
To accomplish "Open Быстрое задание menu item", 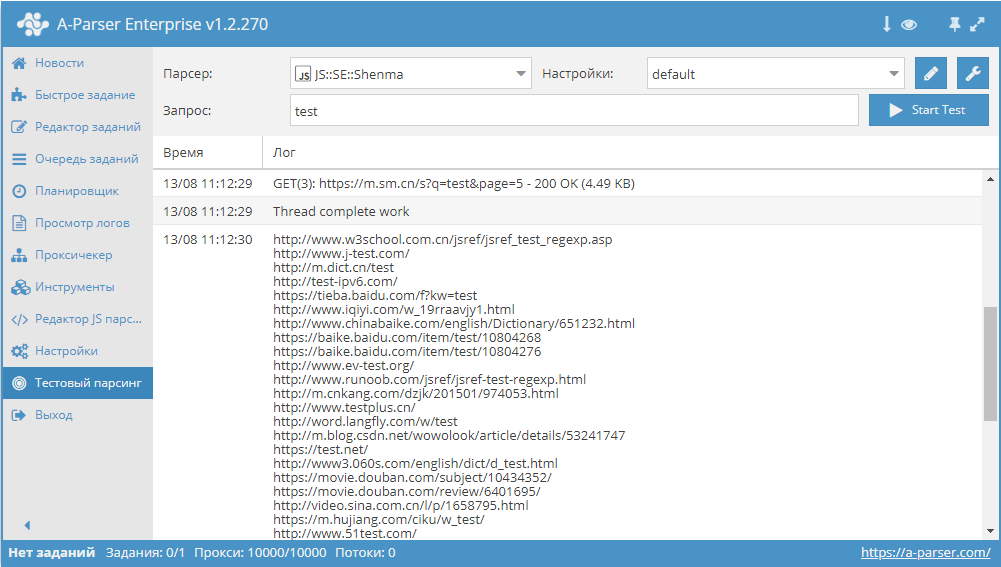I will pyautogui.click(x=77, y=95).
